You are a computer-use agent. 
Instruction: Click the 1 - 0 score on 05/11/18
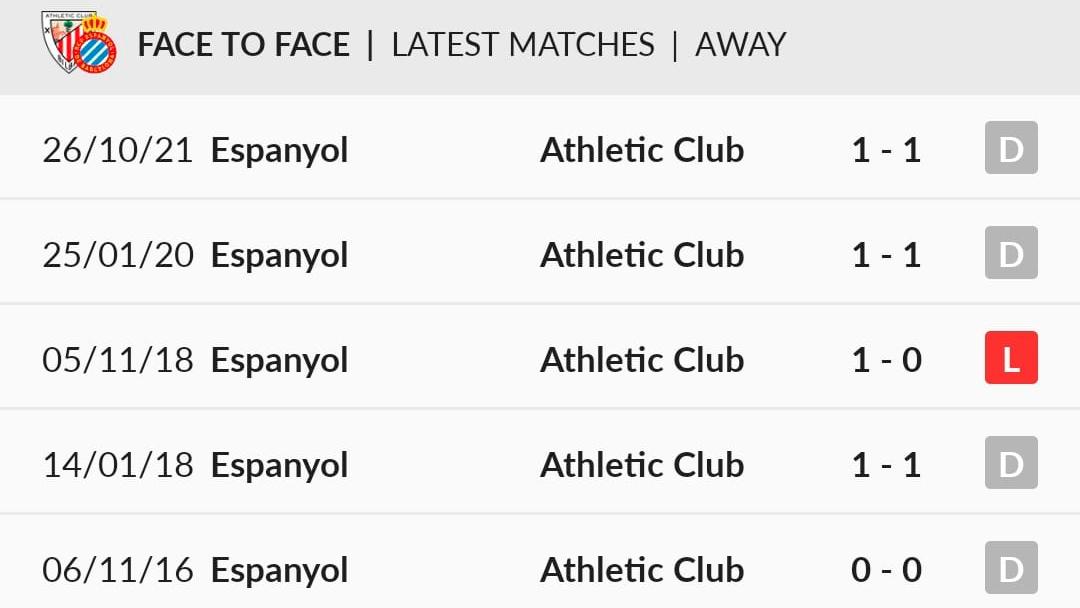(x=886, y=360)
